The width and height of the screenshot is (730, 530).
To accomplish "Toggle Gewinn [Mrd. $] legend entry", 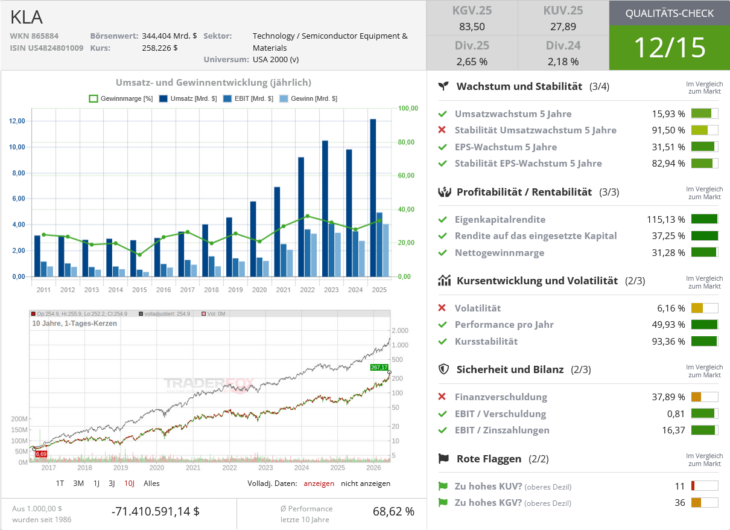I will [x=308, y=99].
